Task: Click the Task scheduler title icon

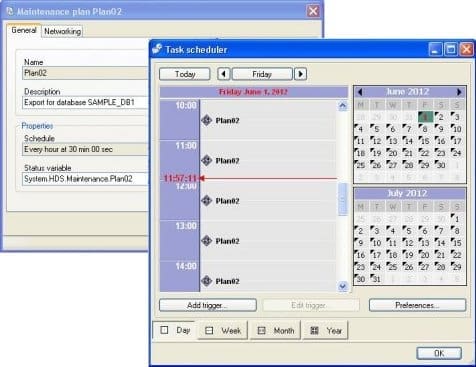Action: [157, 49]
